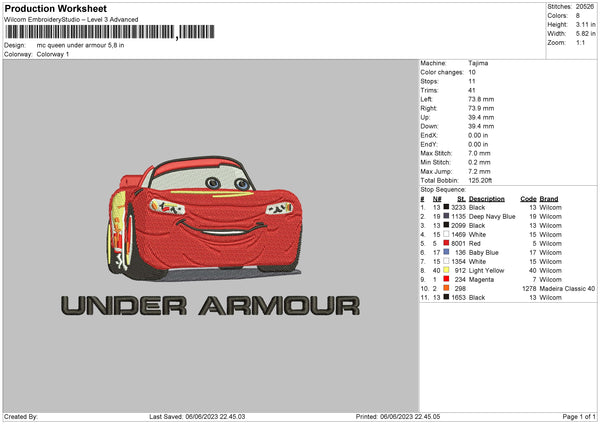Screen dimensions: 600x424
Task: Click the Magenta description text
Action: [481, 279]
